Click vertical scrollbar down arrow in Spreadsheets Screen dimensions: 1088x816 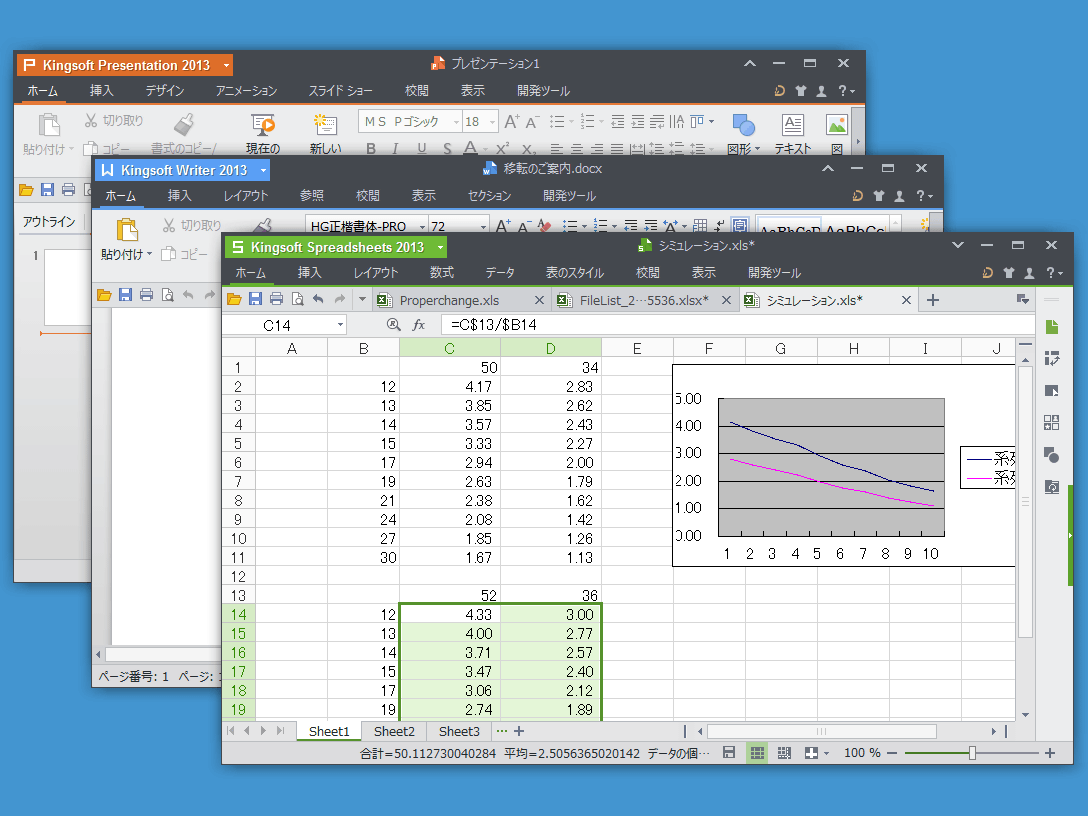[x=1025, y=715]
